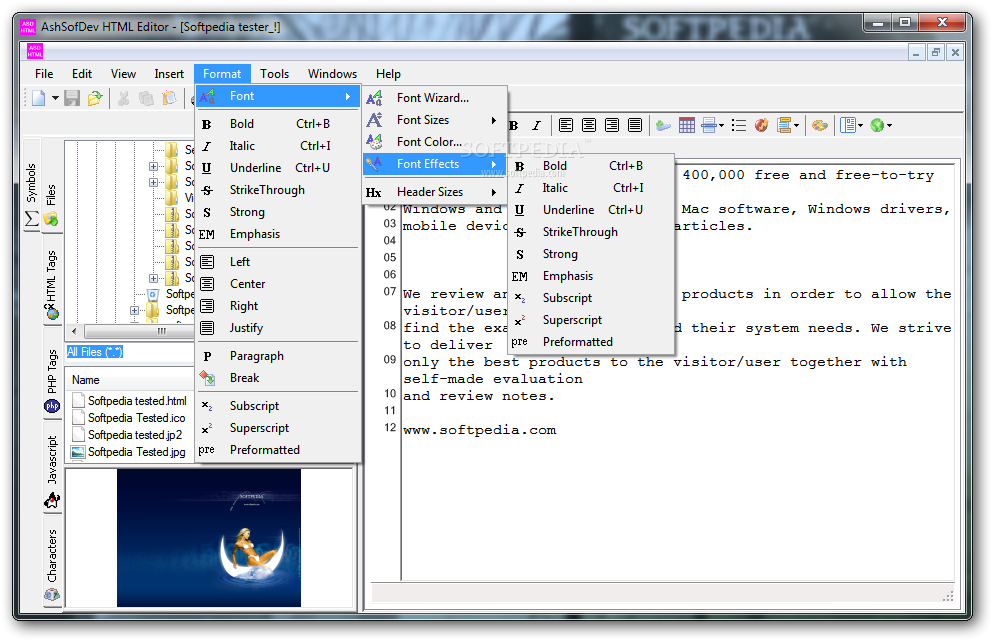Click the Cut scissors toolbar icon

124,98
